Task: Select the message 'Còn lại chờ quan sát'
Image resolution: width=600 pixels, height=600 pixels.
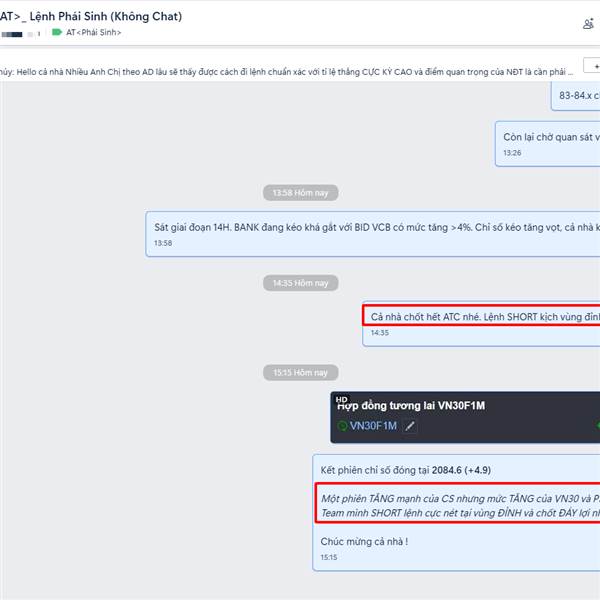Action: coord(547,144)
